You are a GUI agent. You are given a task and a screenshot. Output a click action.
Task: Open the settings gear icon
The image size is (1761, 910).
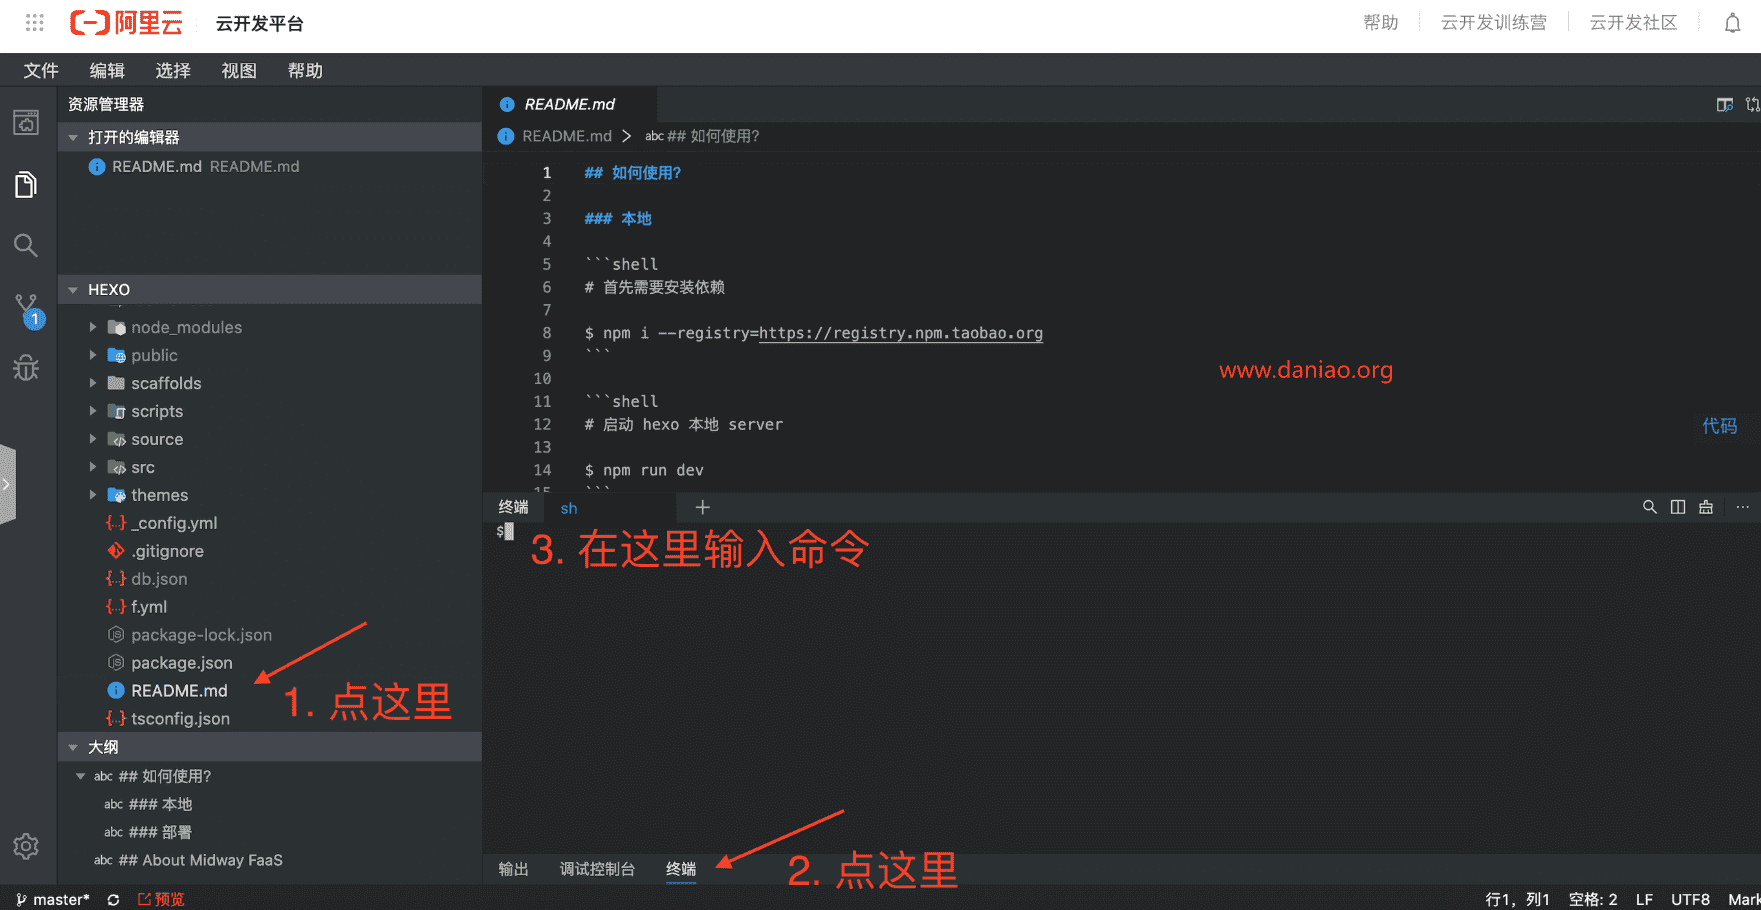tap(26, 846)
